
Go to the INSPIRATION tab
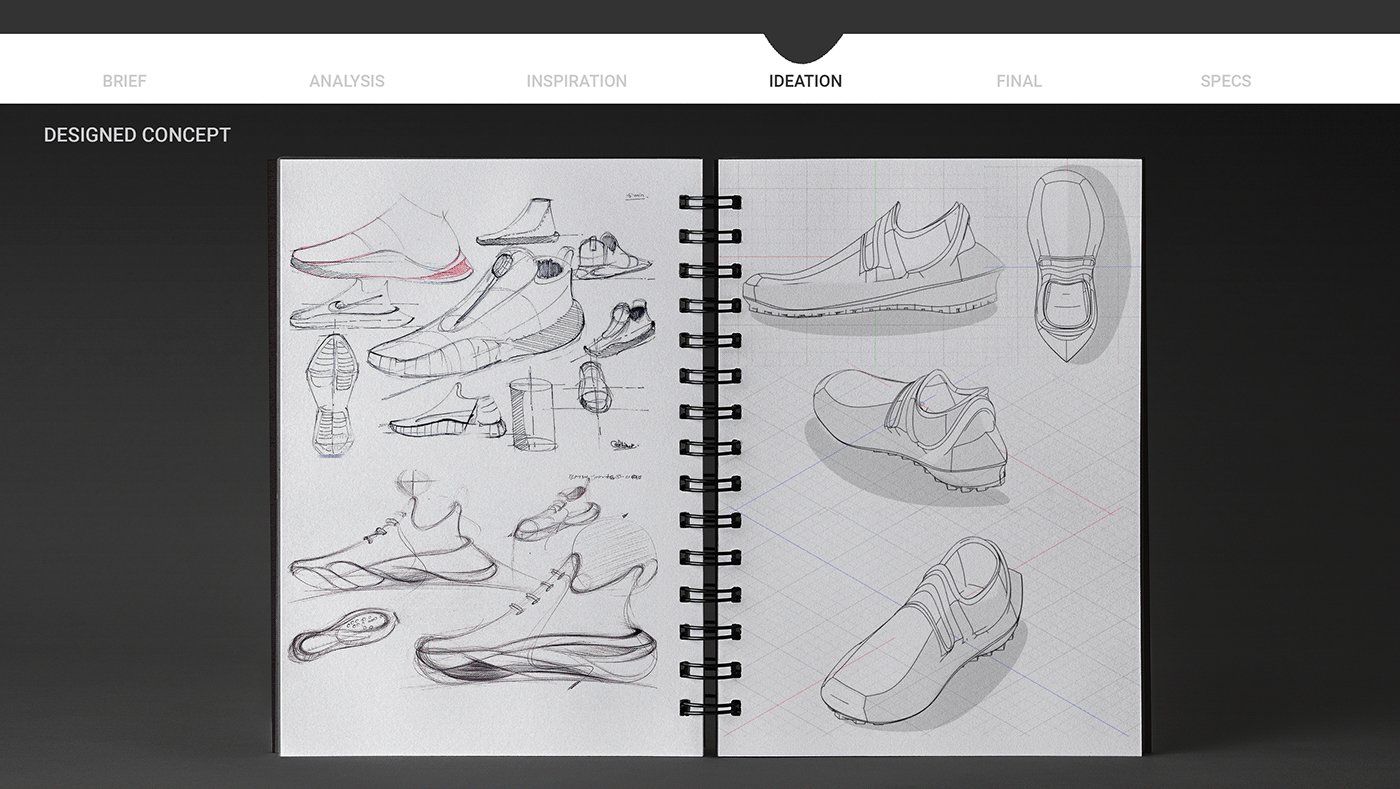(x=577, y=81)
